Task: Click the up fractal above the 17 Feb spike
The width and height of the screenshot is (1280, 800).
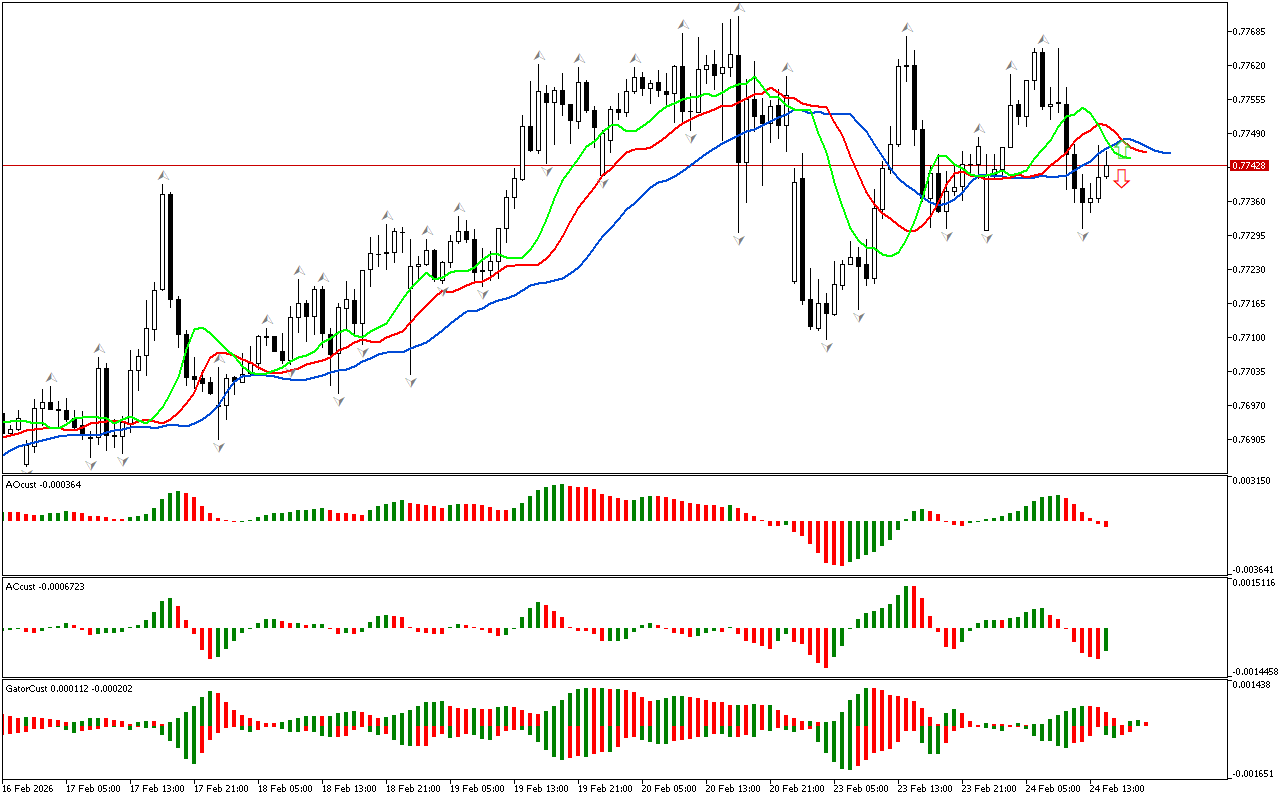Action: [162, 176]
